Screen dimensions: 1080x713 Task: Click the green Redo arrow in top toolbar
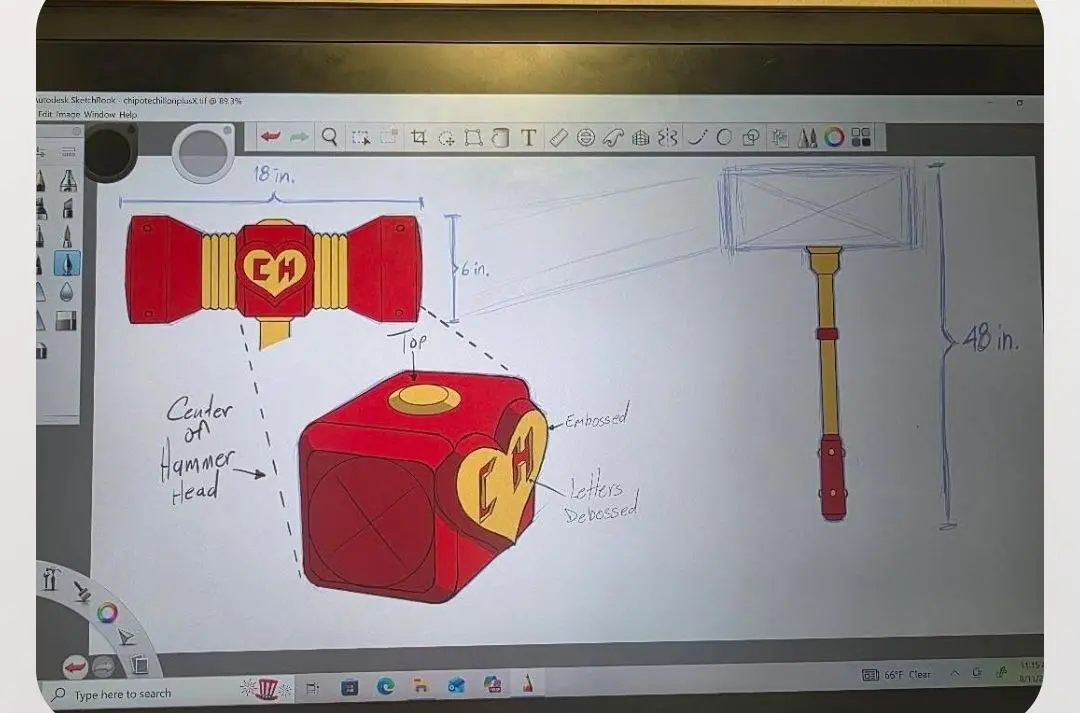[299, 137]
